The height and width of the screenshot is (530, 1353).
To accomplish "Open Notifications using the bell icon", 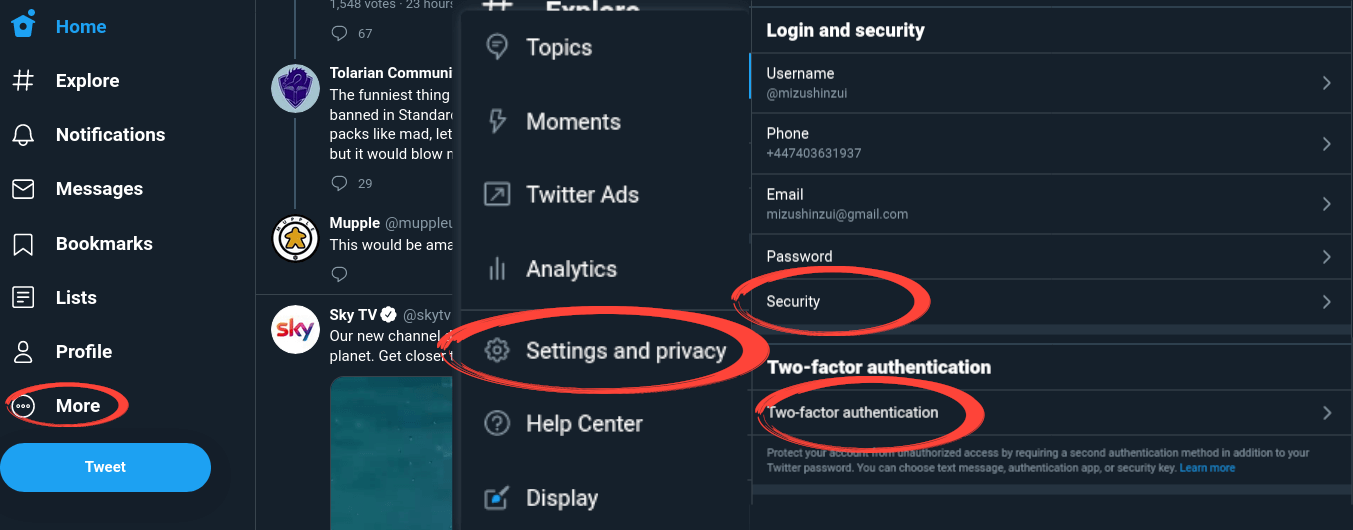I will coord(23,135).
